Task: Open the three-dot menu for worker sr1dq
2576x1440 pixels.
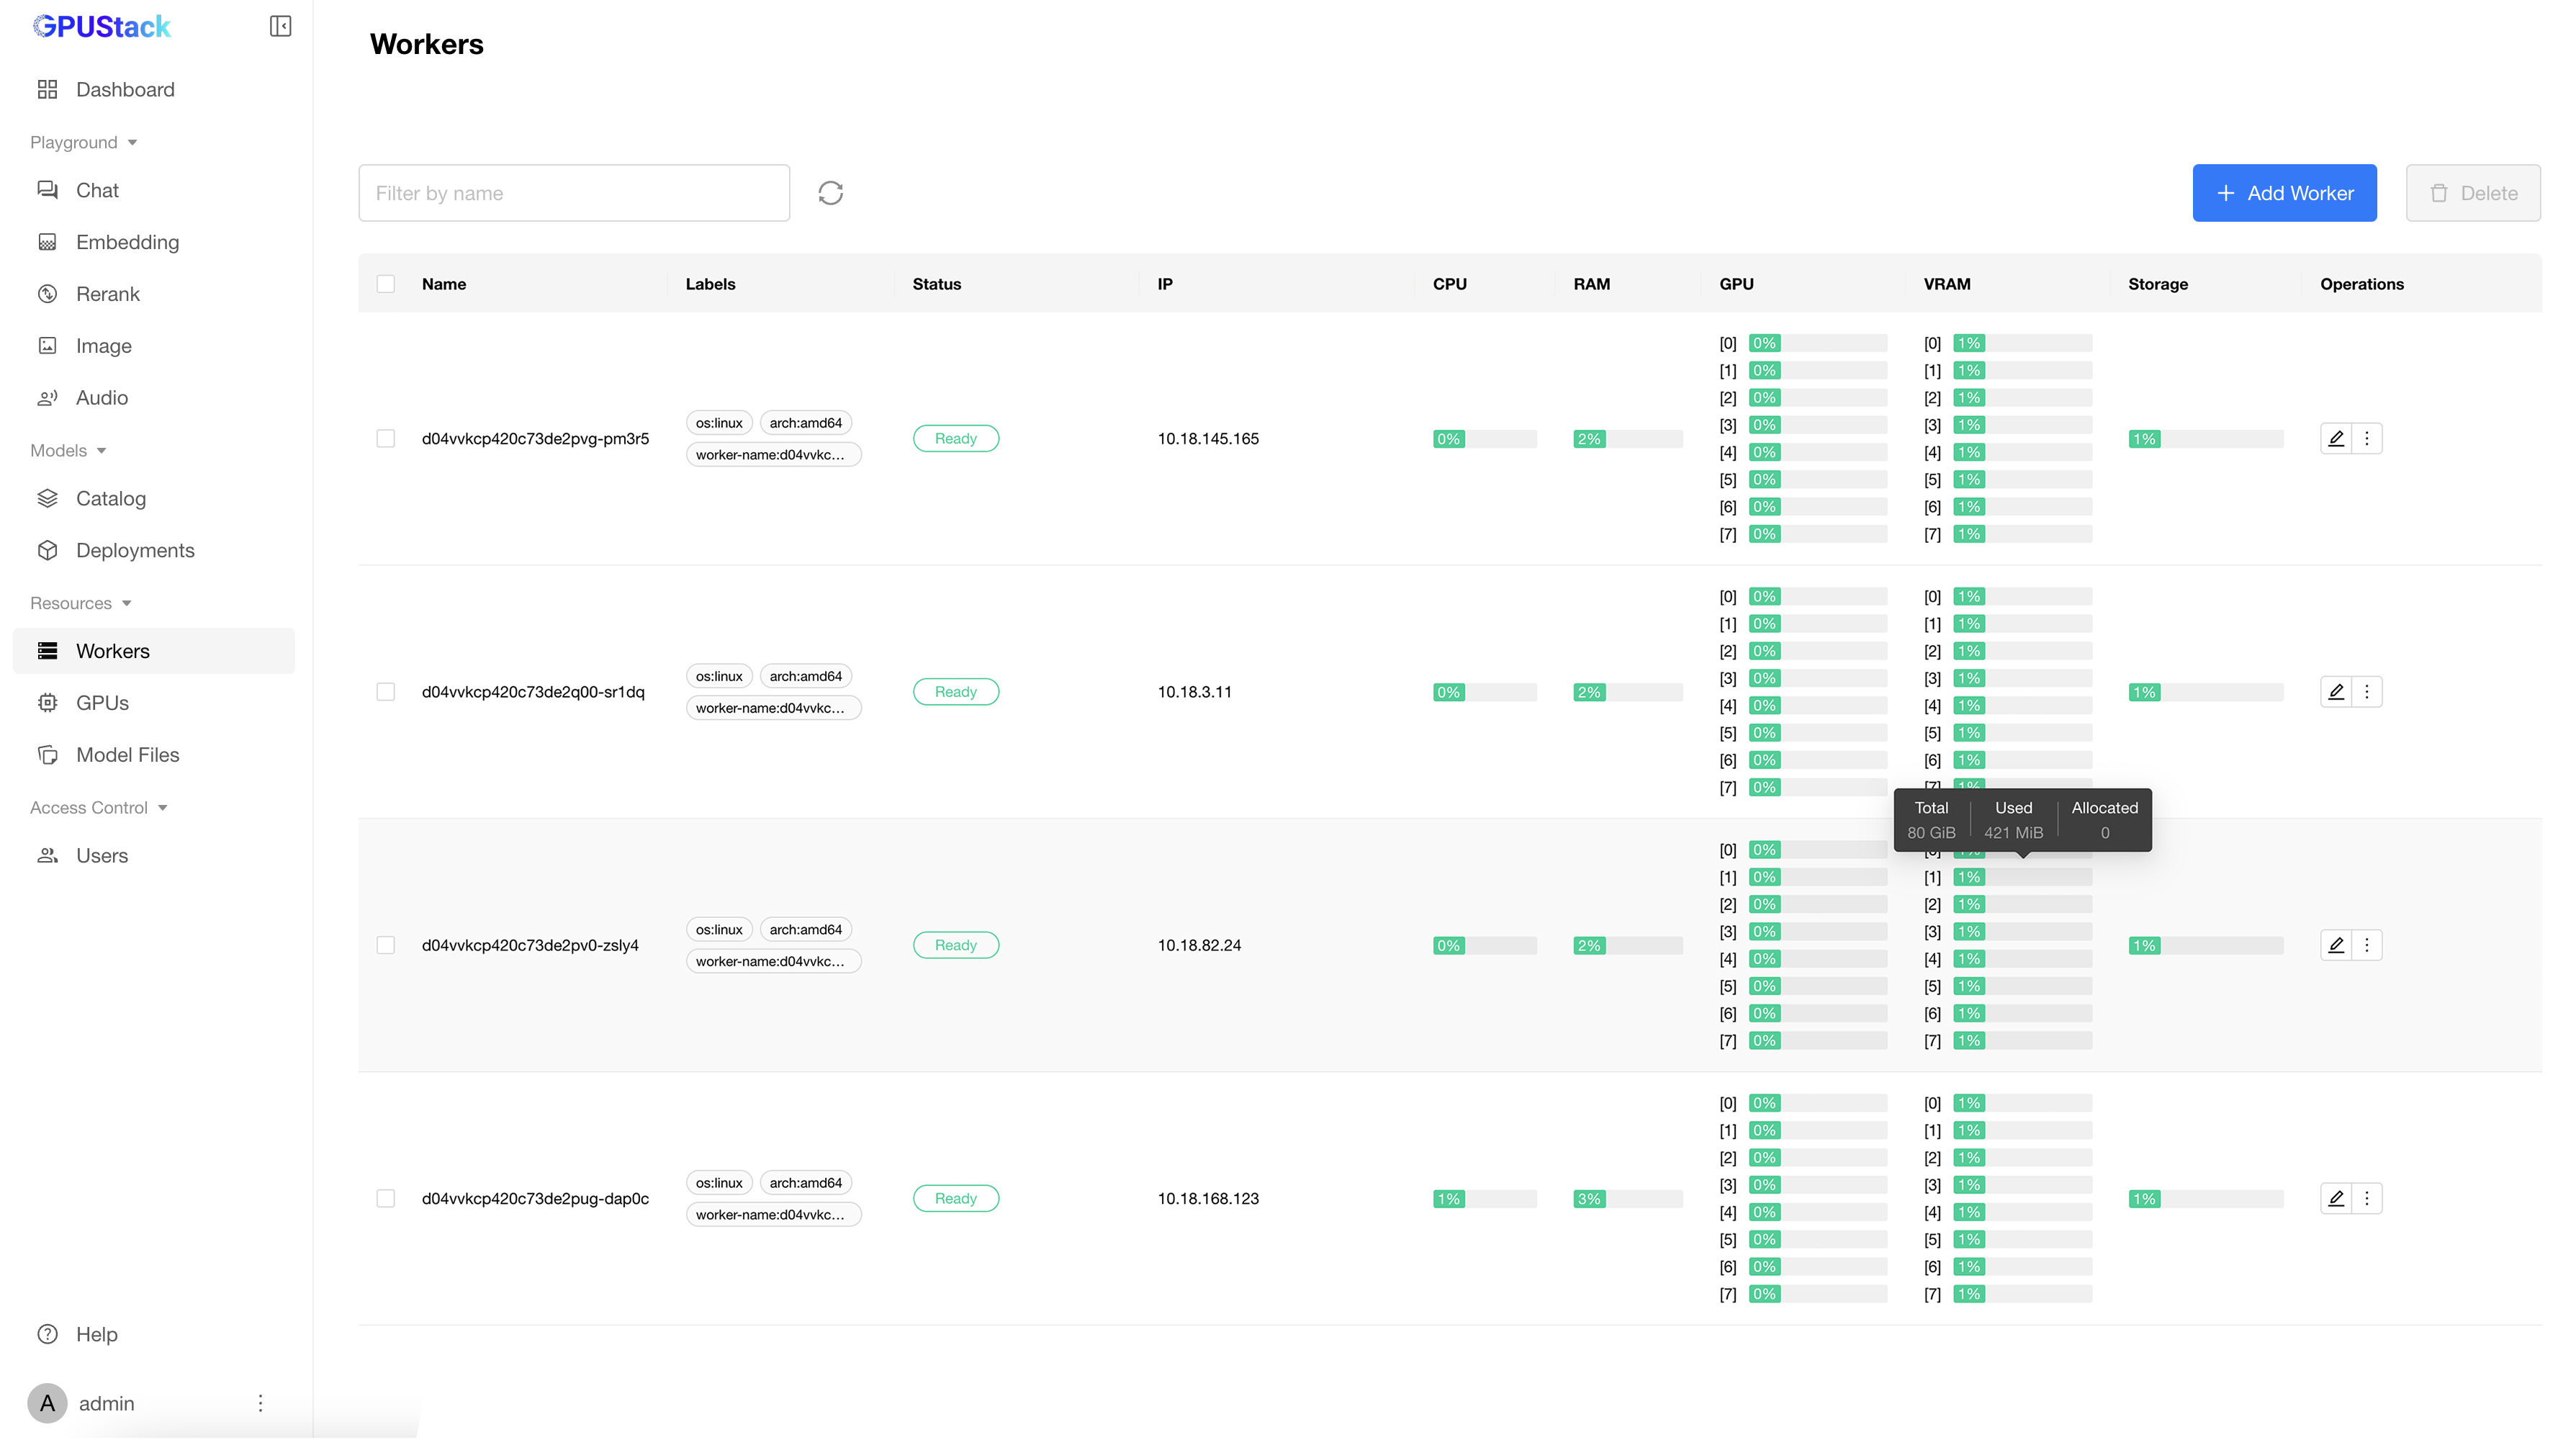Action: point(2366,692)
